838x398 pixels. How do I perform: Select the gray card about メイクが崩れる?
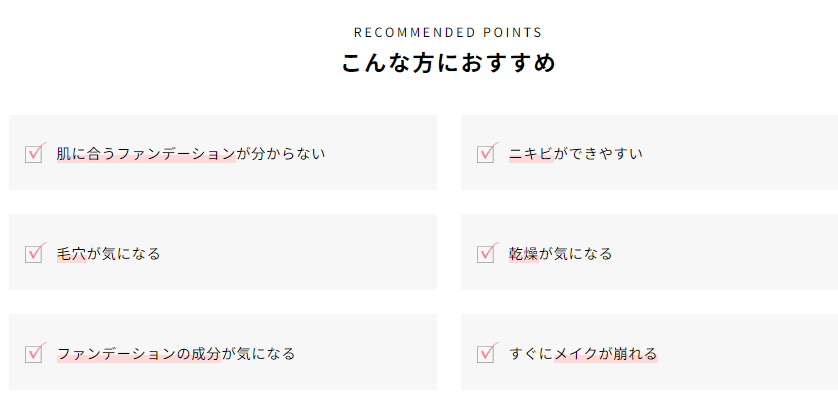pos(649,352)
